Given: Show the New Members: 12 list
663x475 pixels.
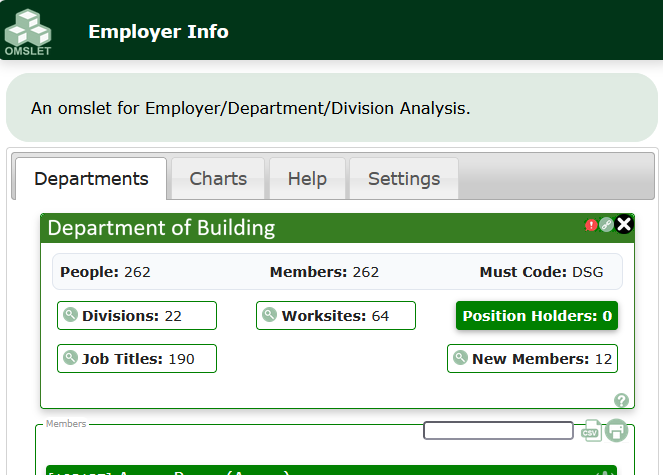Looking at the screenshot, I should point(532,359).
